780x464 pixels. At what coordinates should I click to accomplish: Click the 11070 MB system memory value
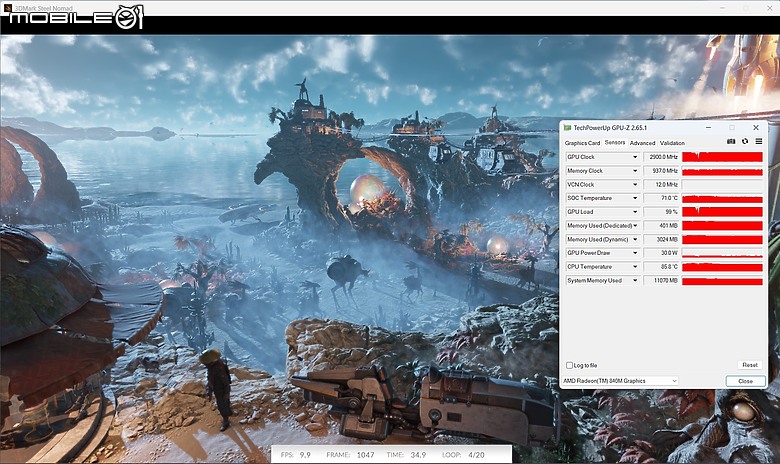[661, 281]
